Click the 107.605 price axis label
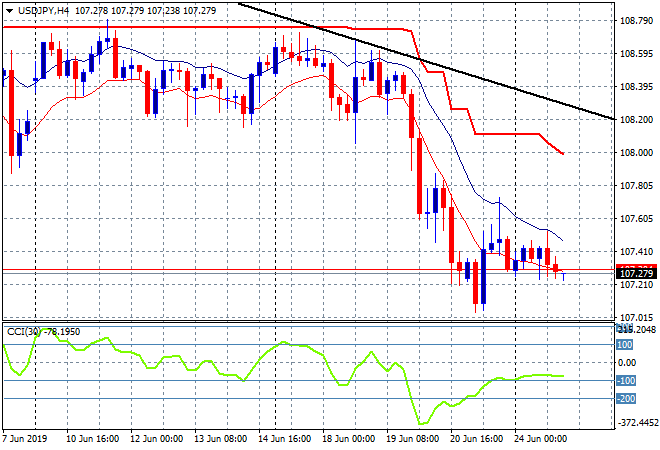 click(x=636, y=218)
